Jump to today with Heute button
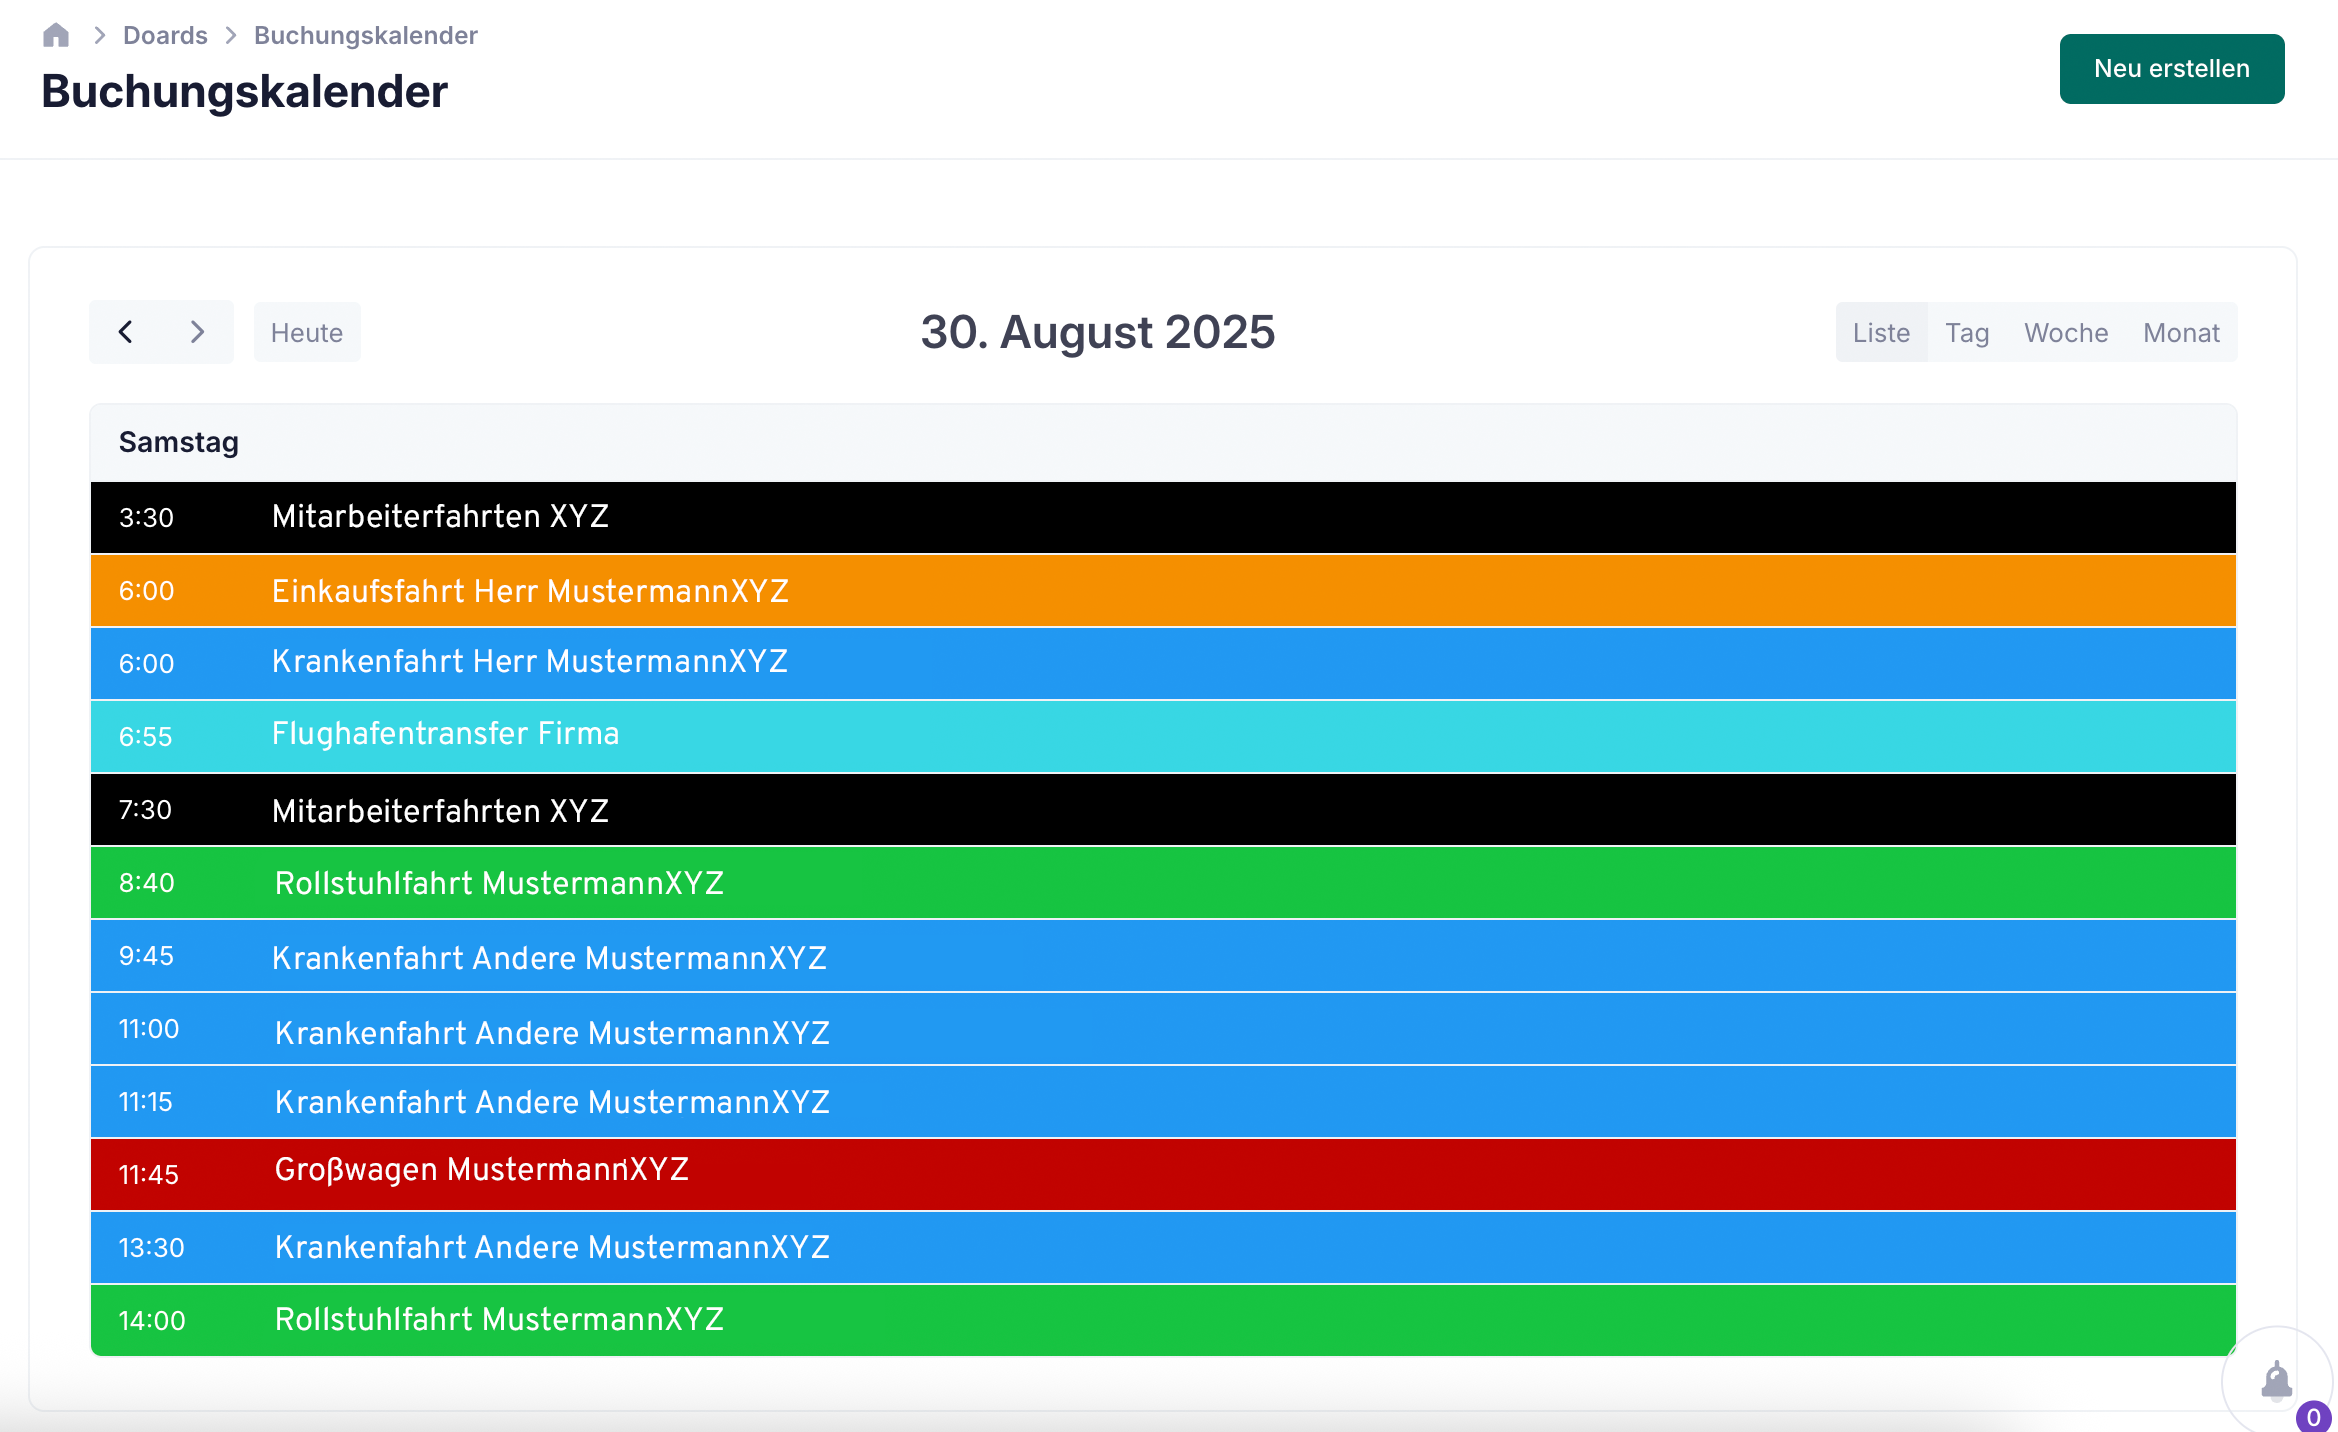2338x1432 pixels. 307,333
